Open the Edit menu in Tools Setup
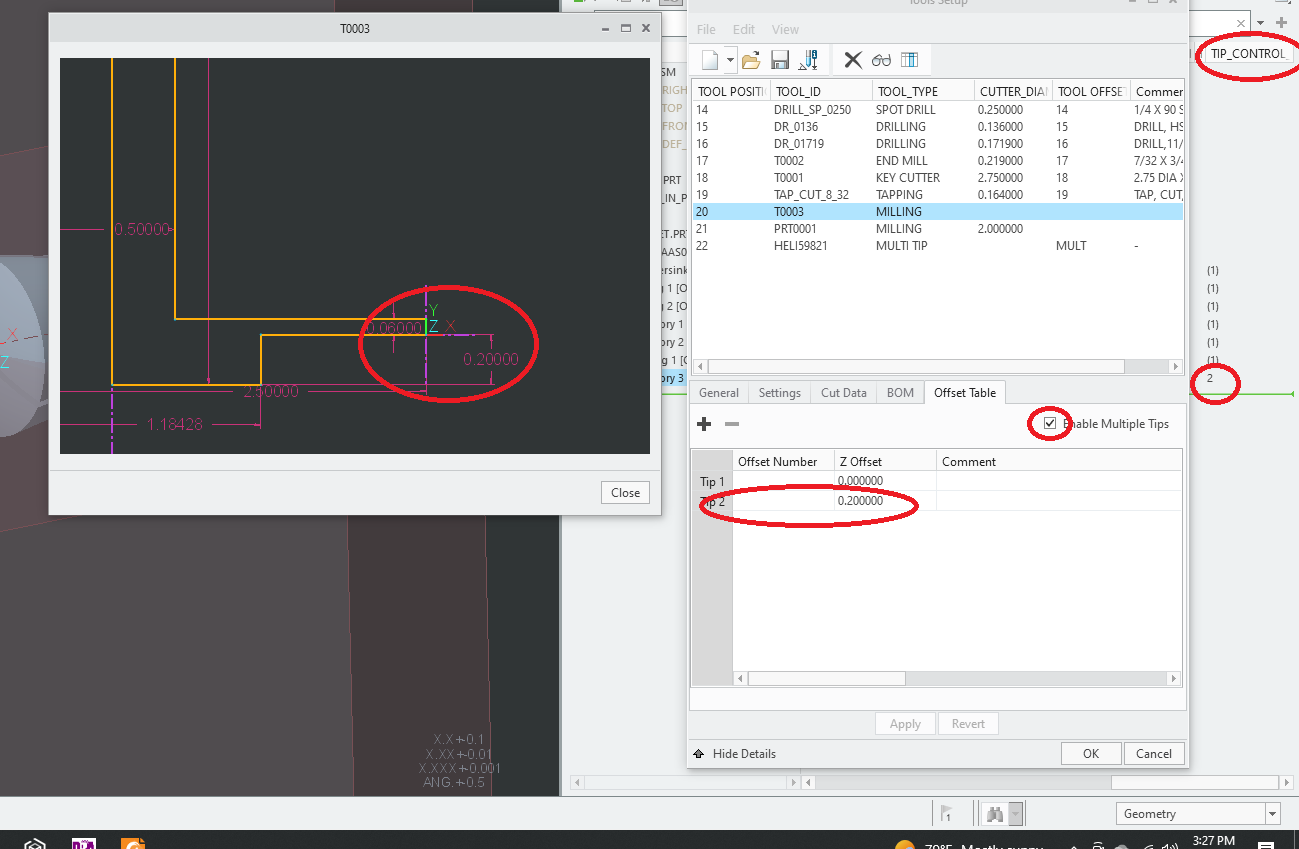 click(743, 29)
